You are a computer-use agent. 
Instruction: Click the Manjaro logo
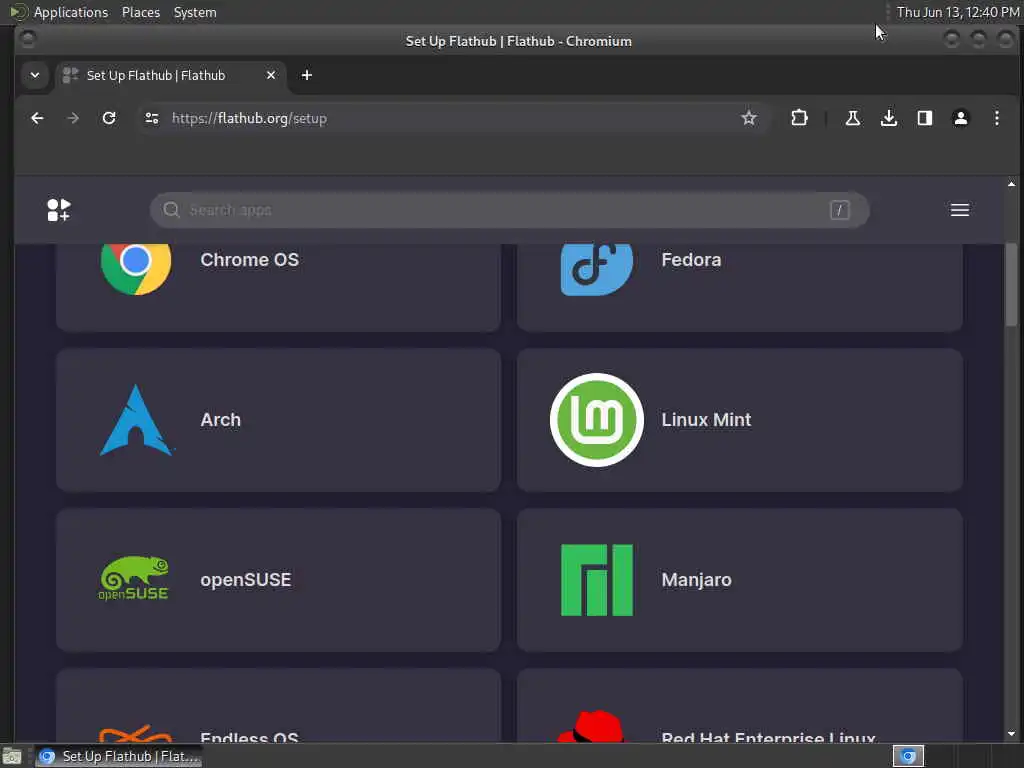pos(597,580)
